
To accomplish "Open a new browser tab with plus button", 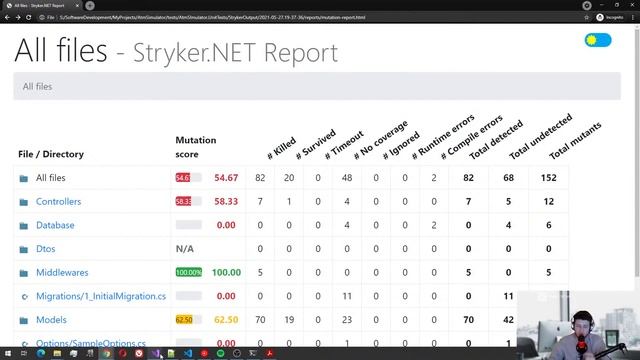I will 90,5.
